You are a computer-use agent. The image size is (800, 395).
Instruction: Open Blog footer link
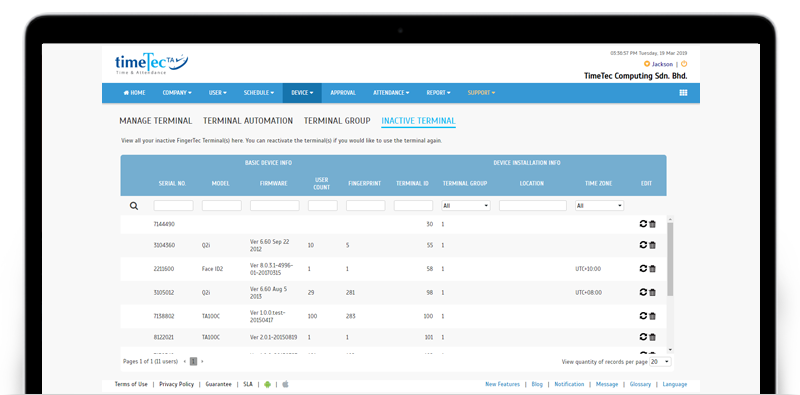point(537,384)
